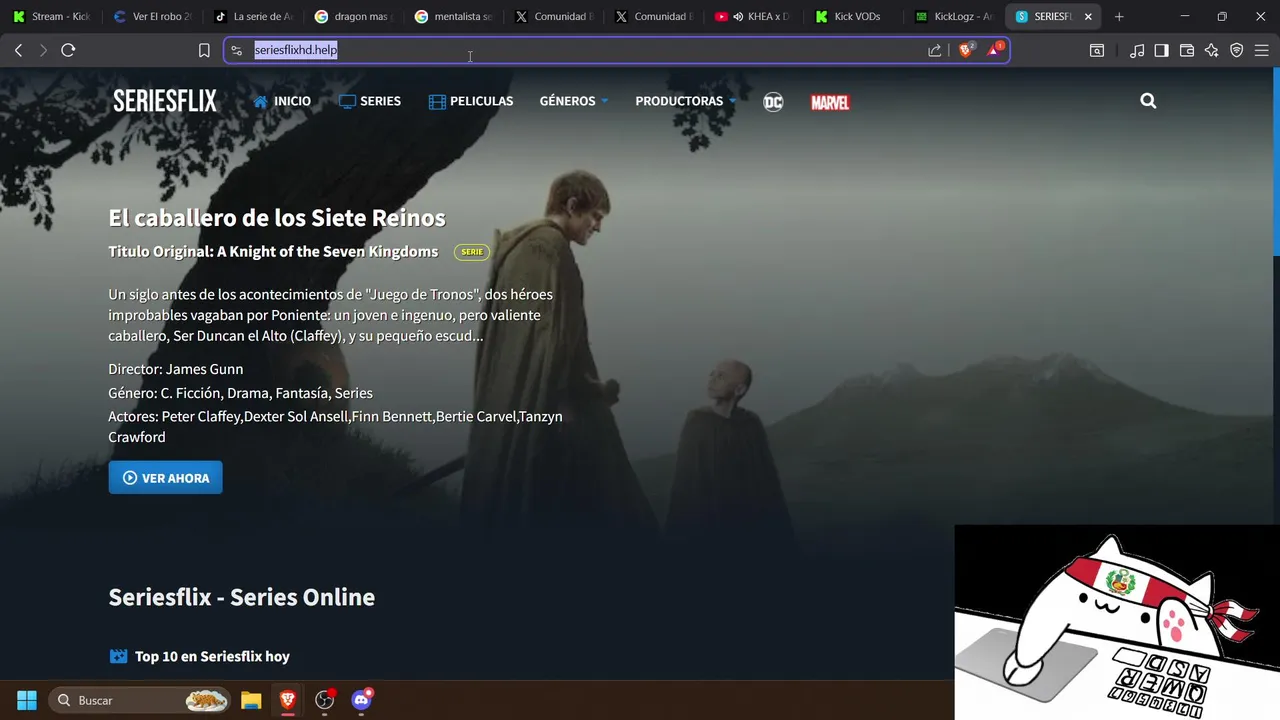The width and height of the screenshot is (1280, 720).
Task: Open the Windows Start button
Action: (x=27, y=700)
